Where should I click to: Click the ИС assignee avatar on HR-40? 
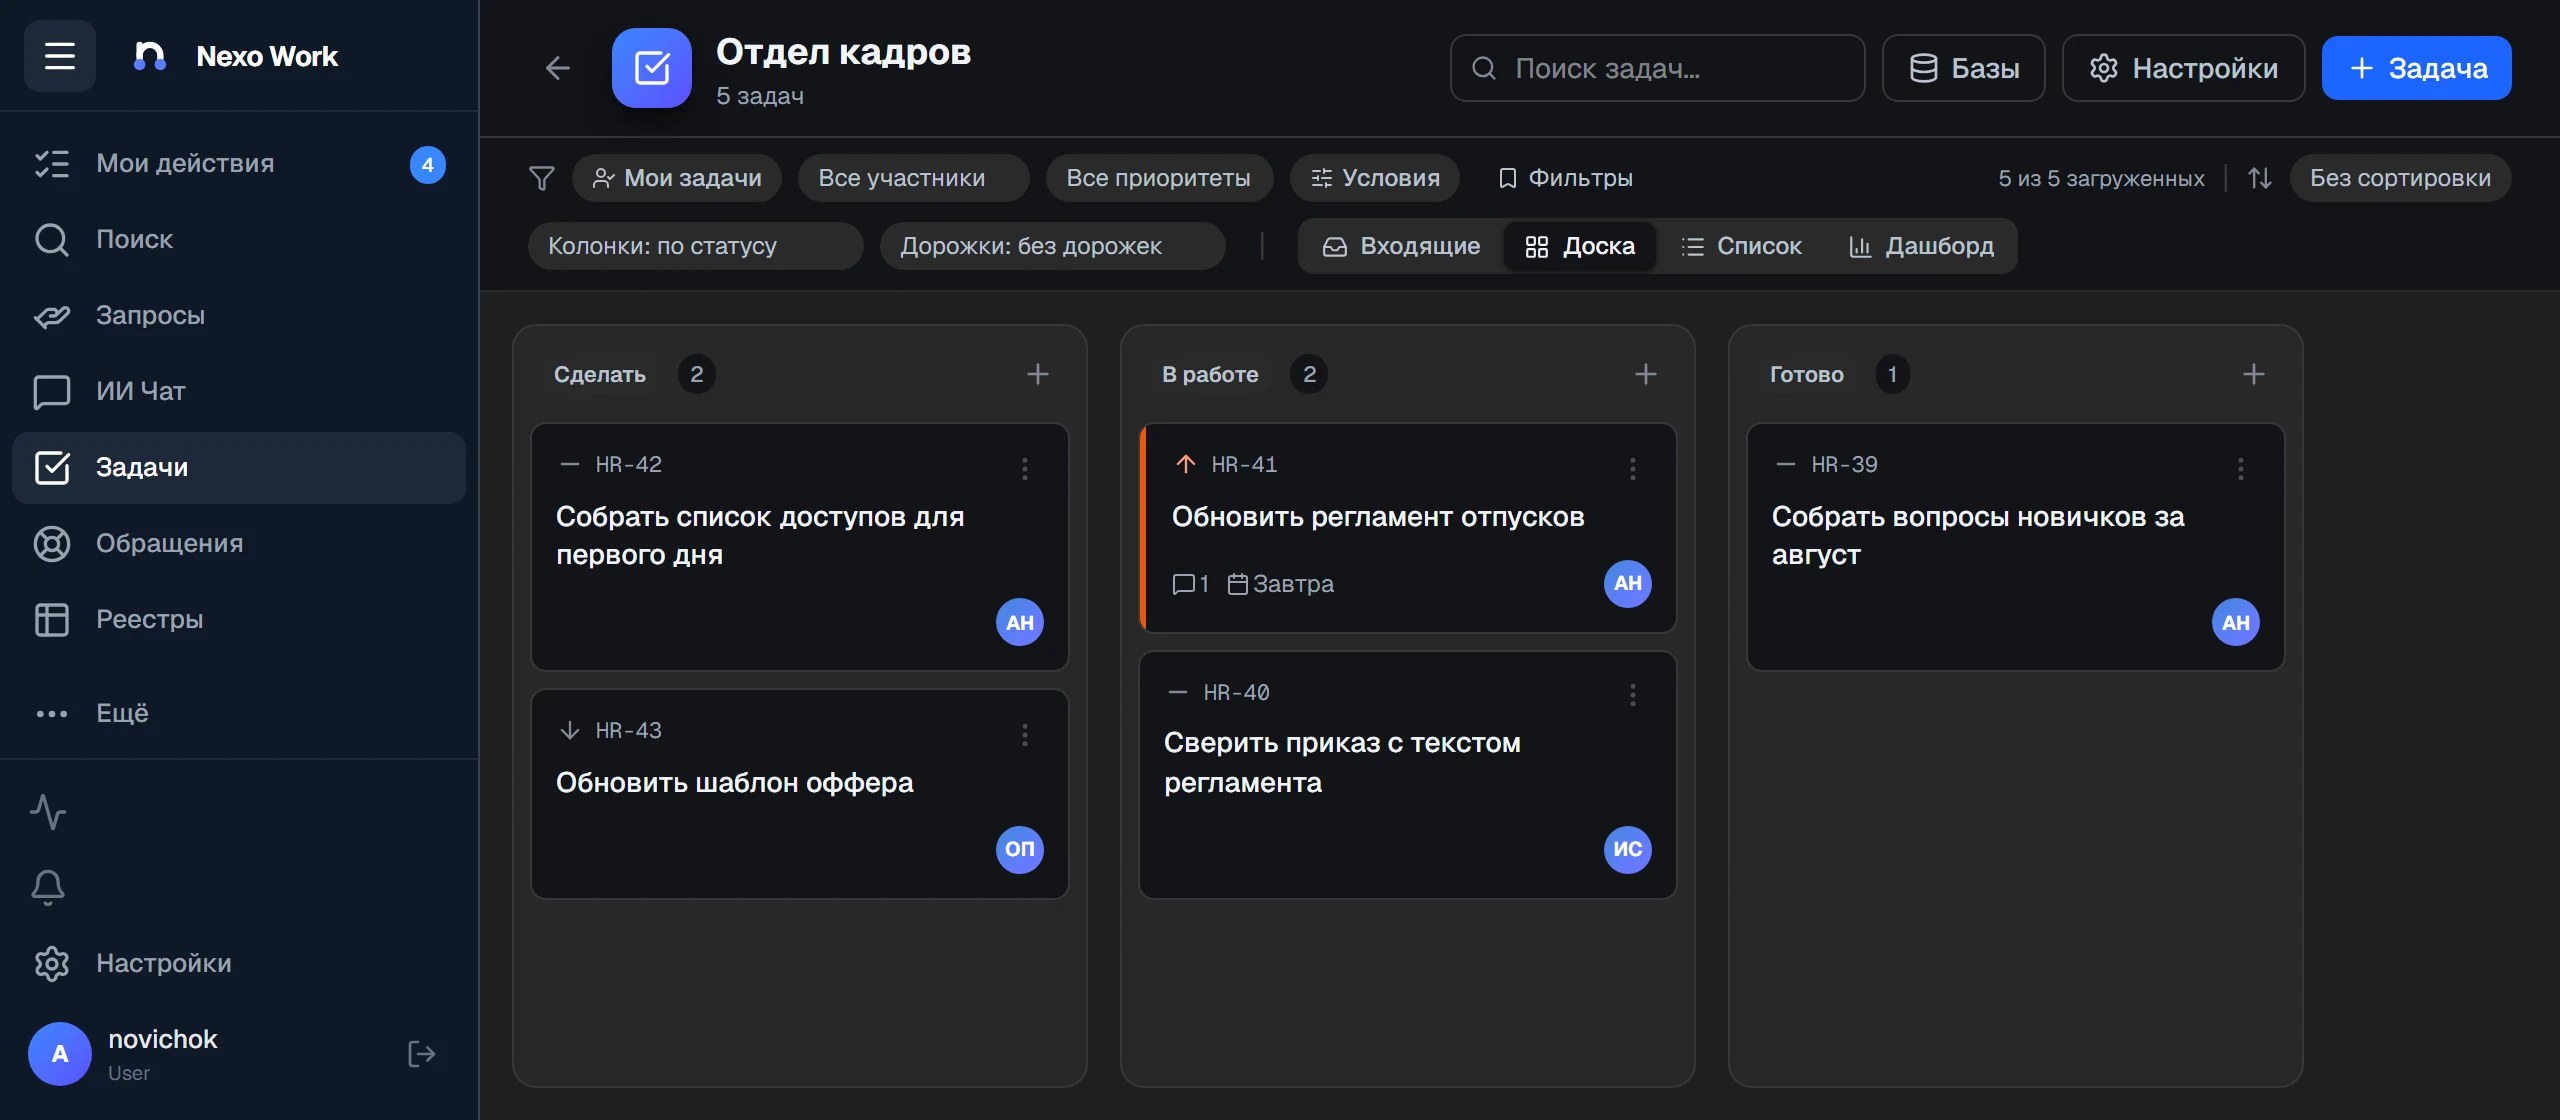(x=1628, y=849)
